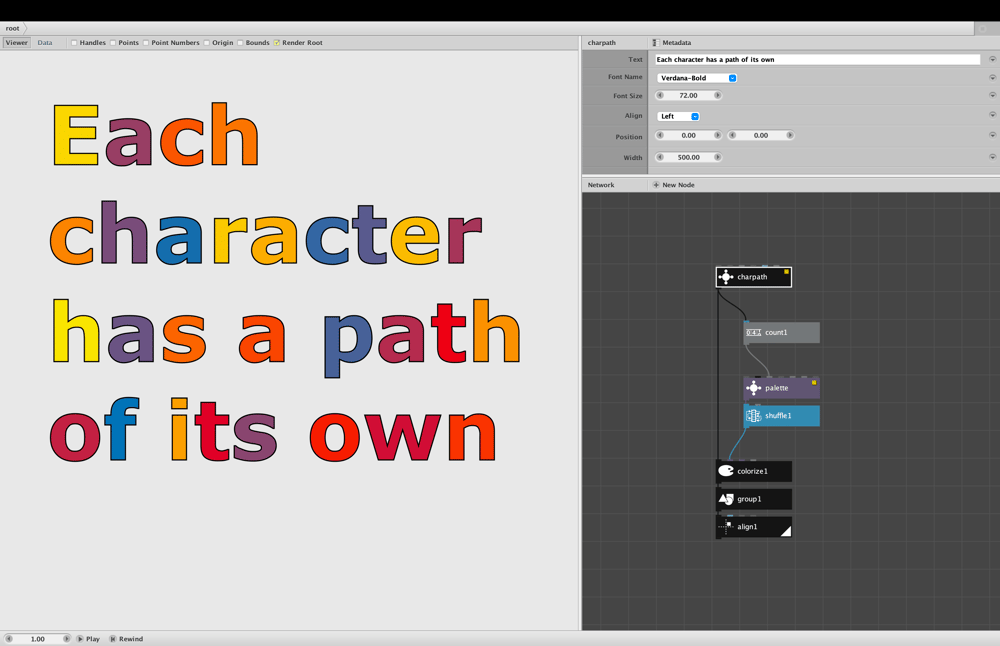Click the charpath header label

click(x=601, y=43)
